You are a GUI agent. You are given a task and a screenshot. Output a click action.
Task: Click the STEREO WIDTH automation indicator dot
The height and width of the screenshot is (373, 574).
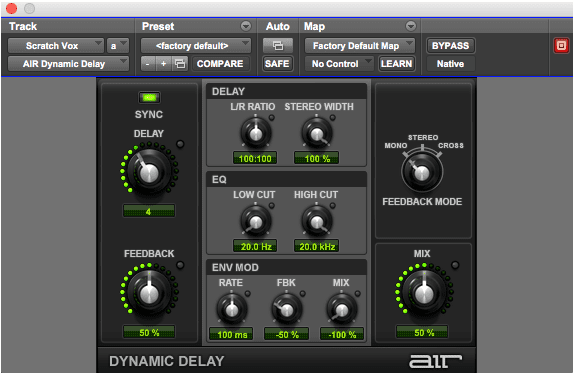(332, 118)
